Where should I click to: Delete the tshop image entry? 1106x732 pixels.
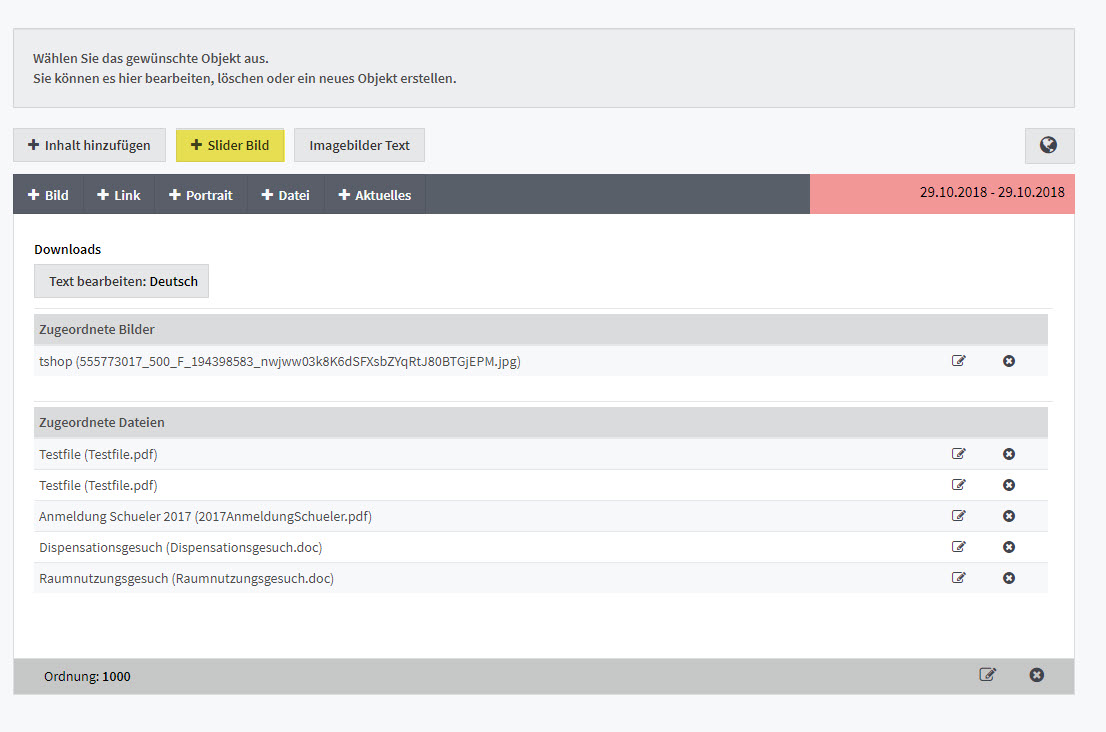click(x=1009, y=361)
